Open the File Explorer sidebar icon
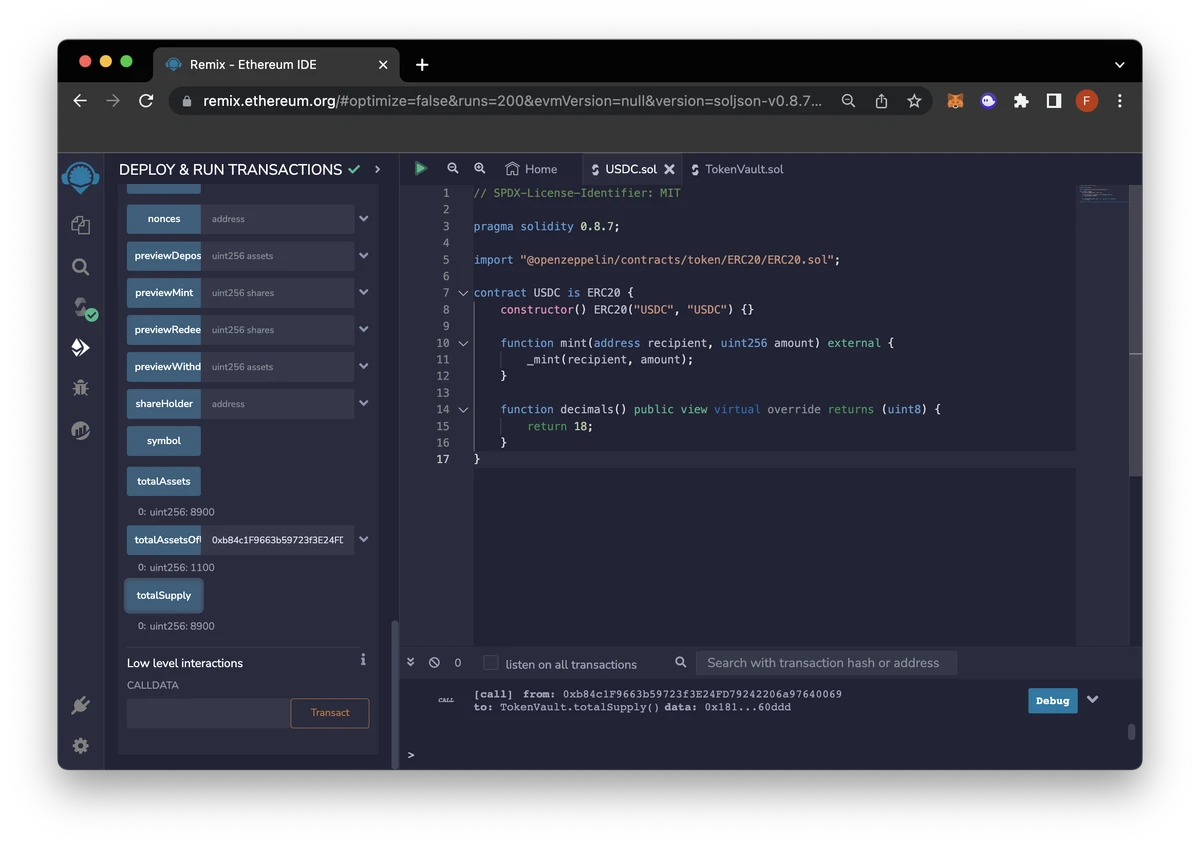This screenshot has width=1200, height=846. (81, 226)
